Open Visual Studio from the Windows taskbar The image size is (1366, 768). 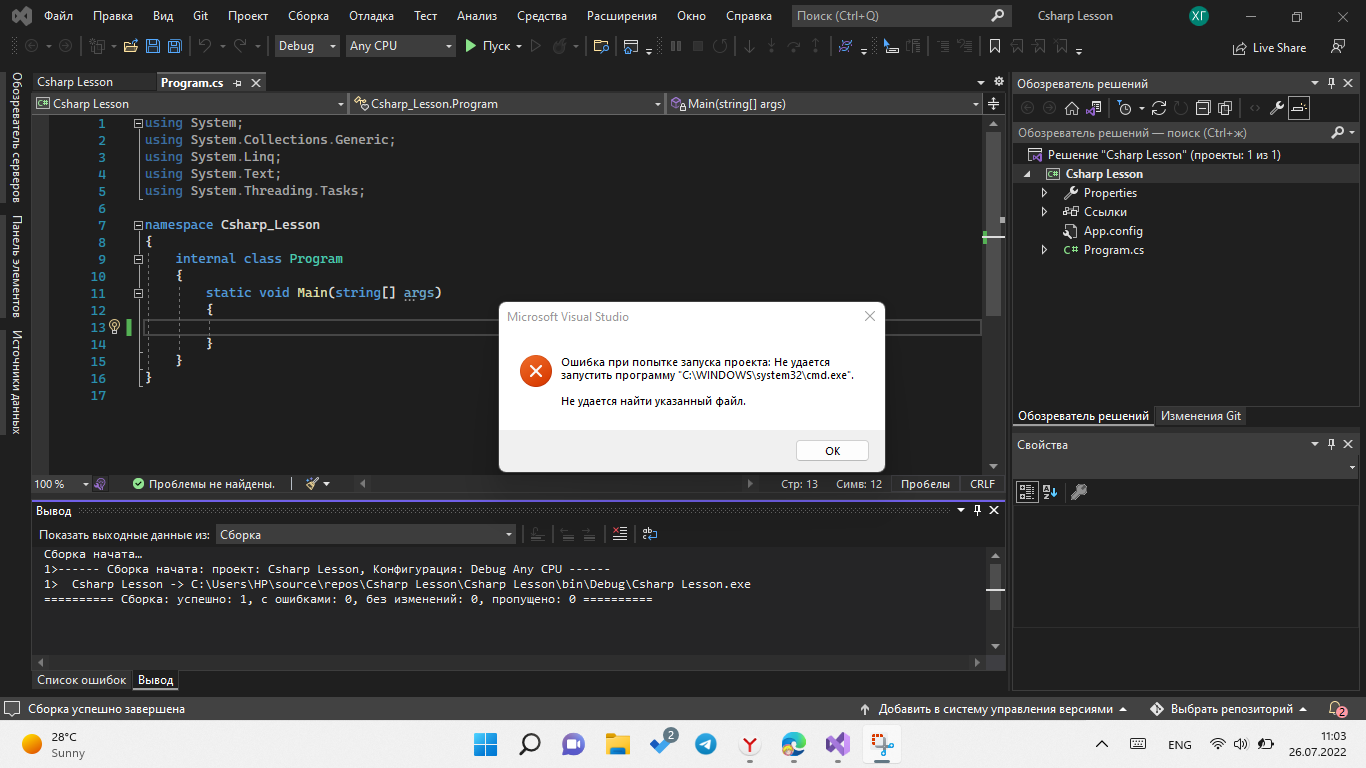(x=838, y=744)
